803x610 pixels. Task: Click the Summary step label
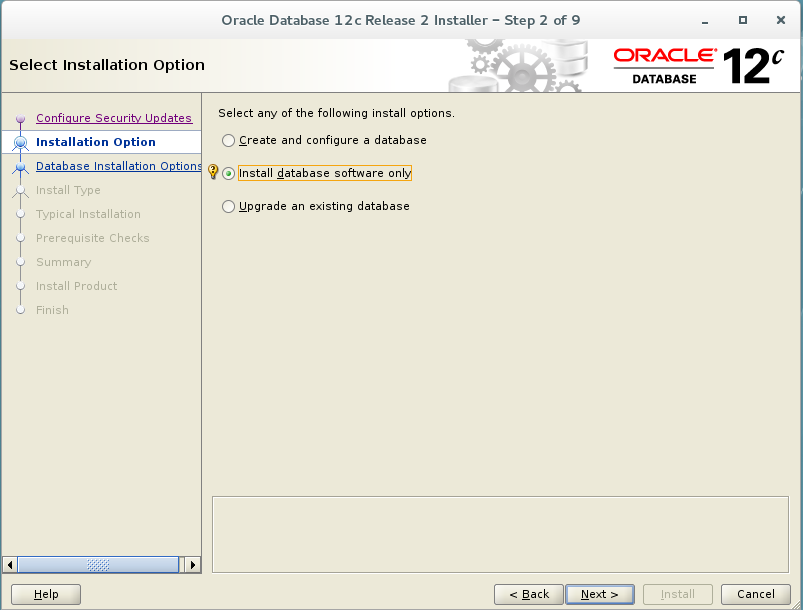point(64,262)
